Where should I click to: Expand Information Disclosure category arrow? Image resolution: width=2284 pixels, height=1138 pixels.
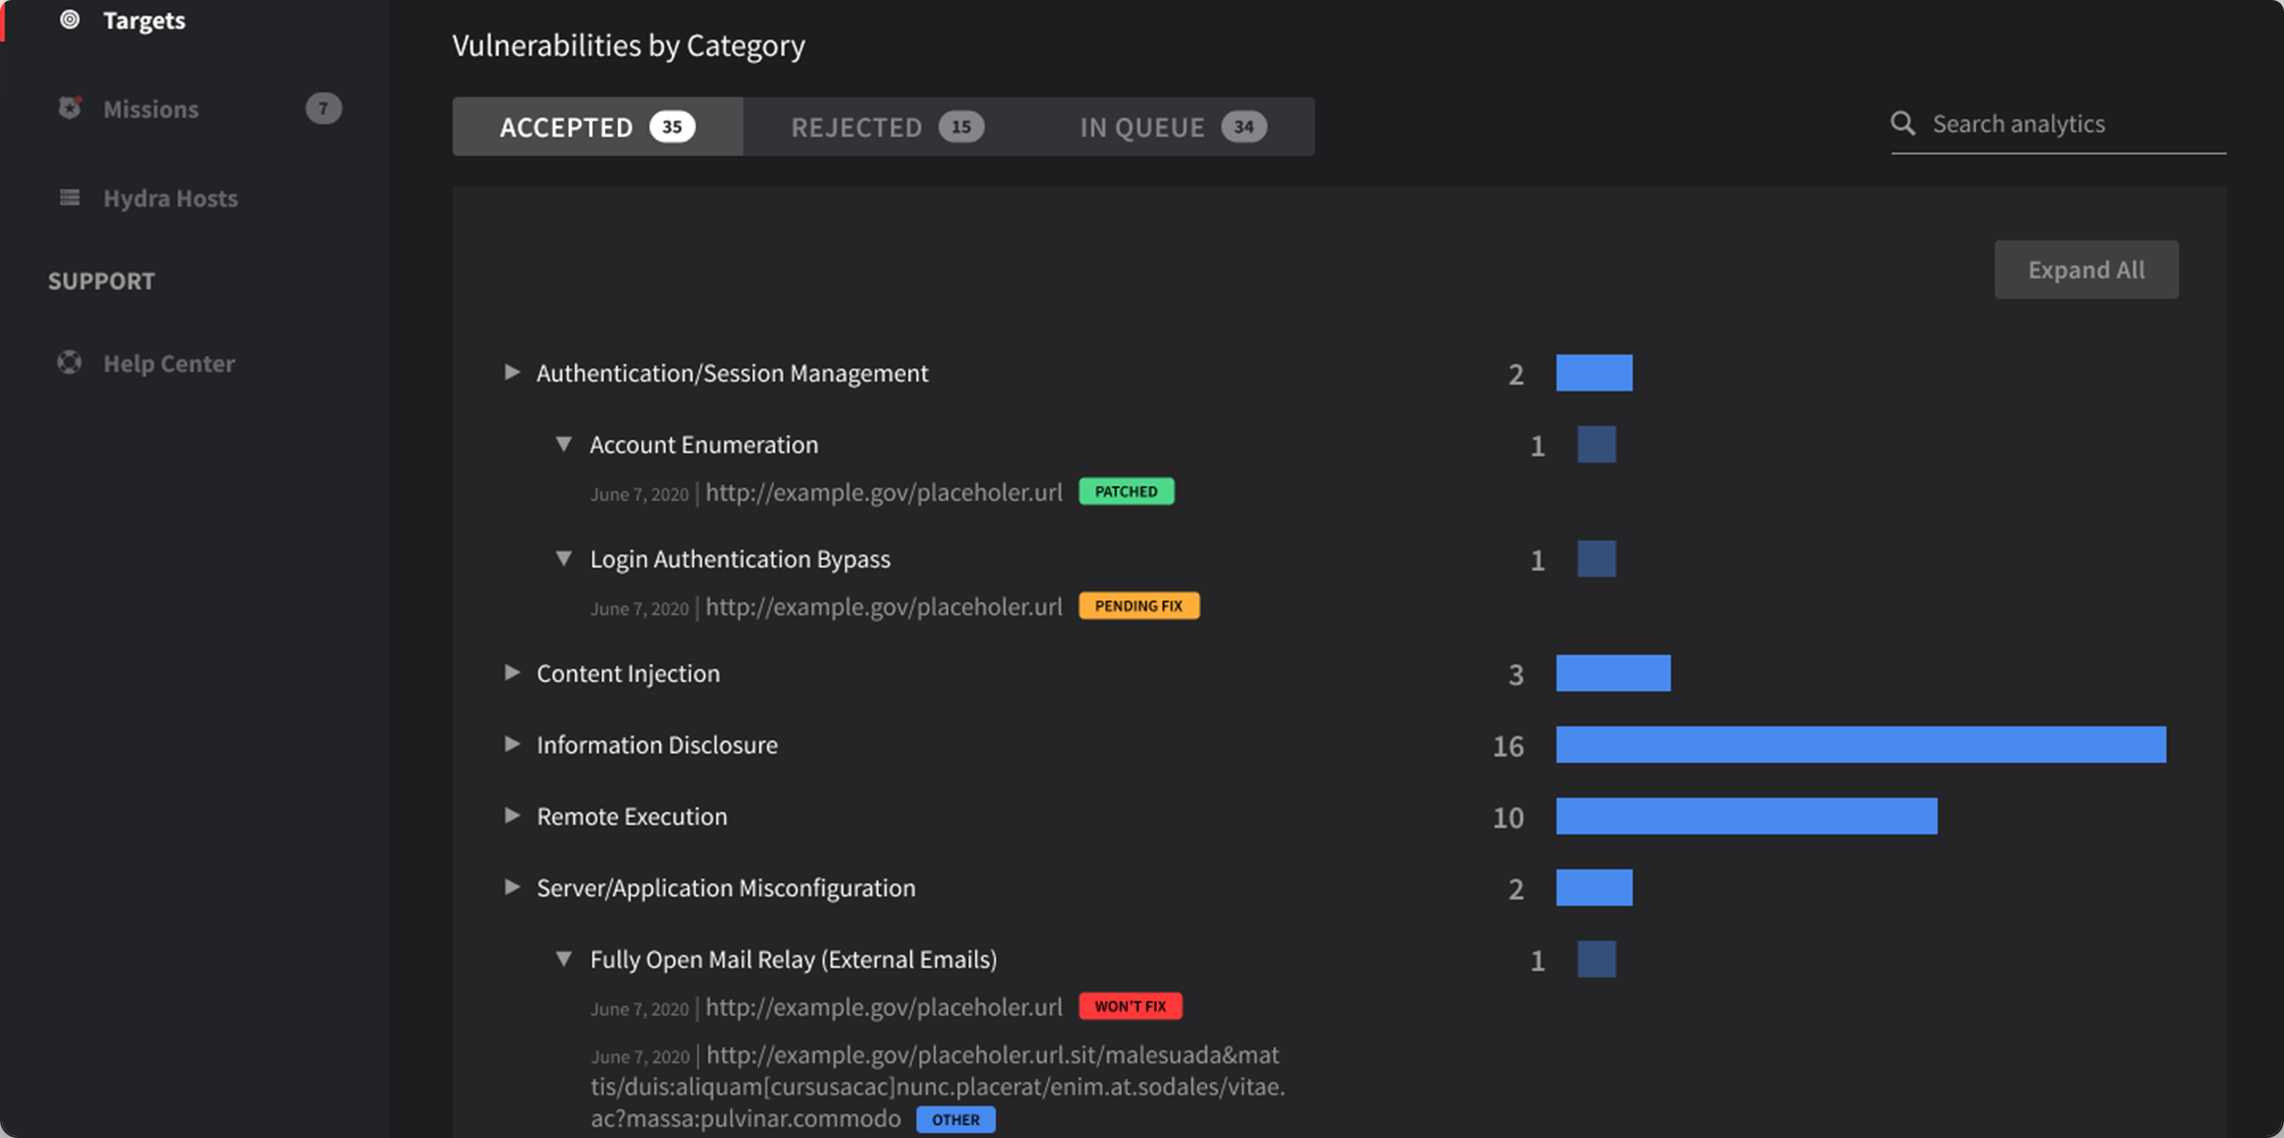click(x=511, y=744)
